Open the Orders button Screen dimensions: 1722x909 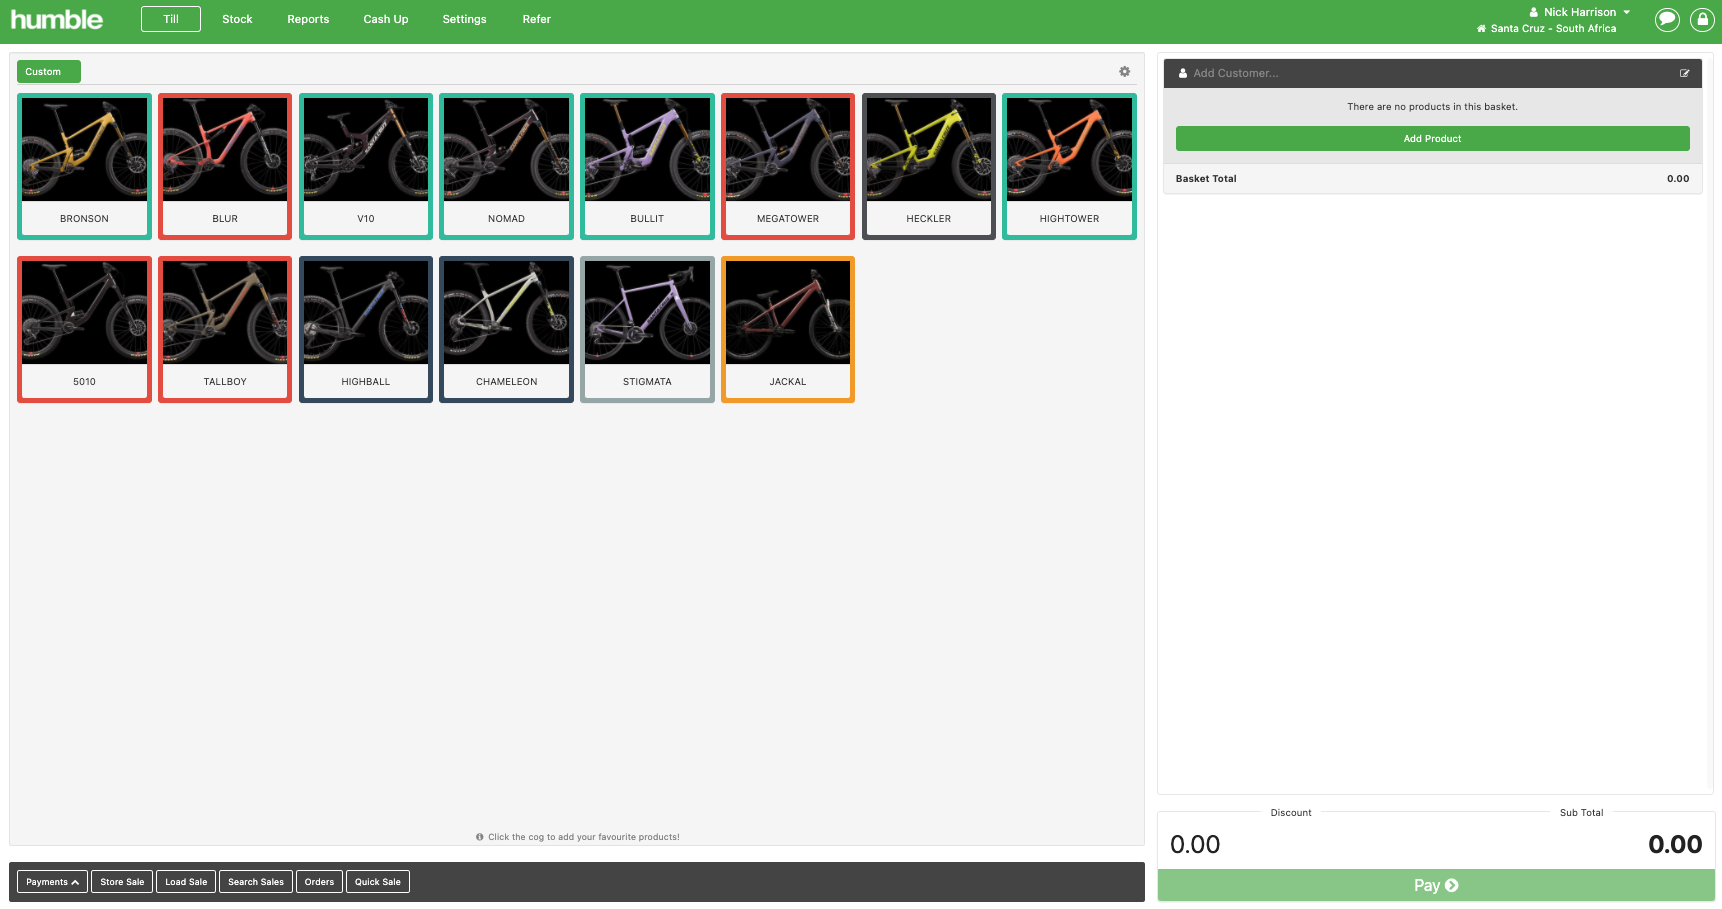coord(319,882)
